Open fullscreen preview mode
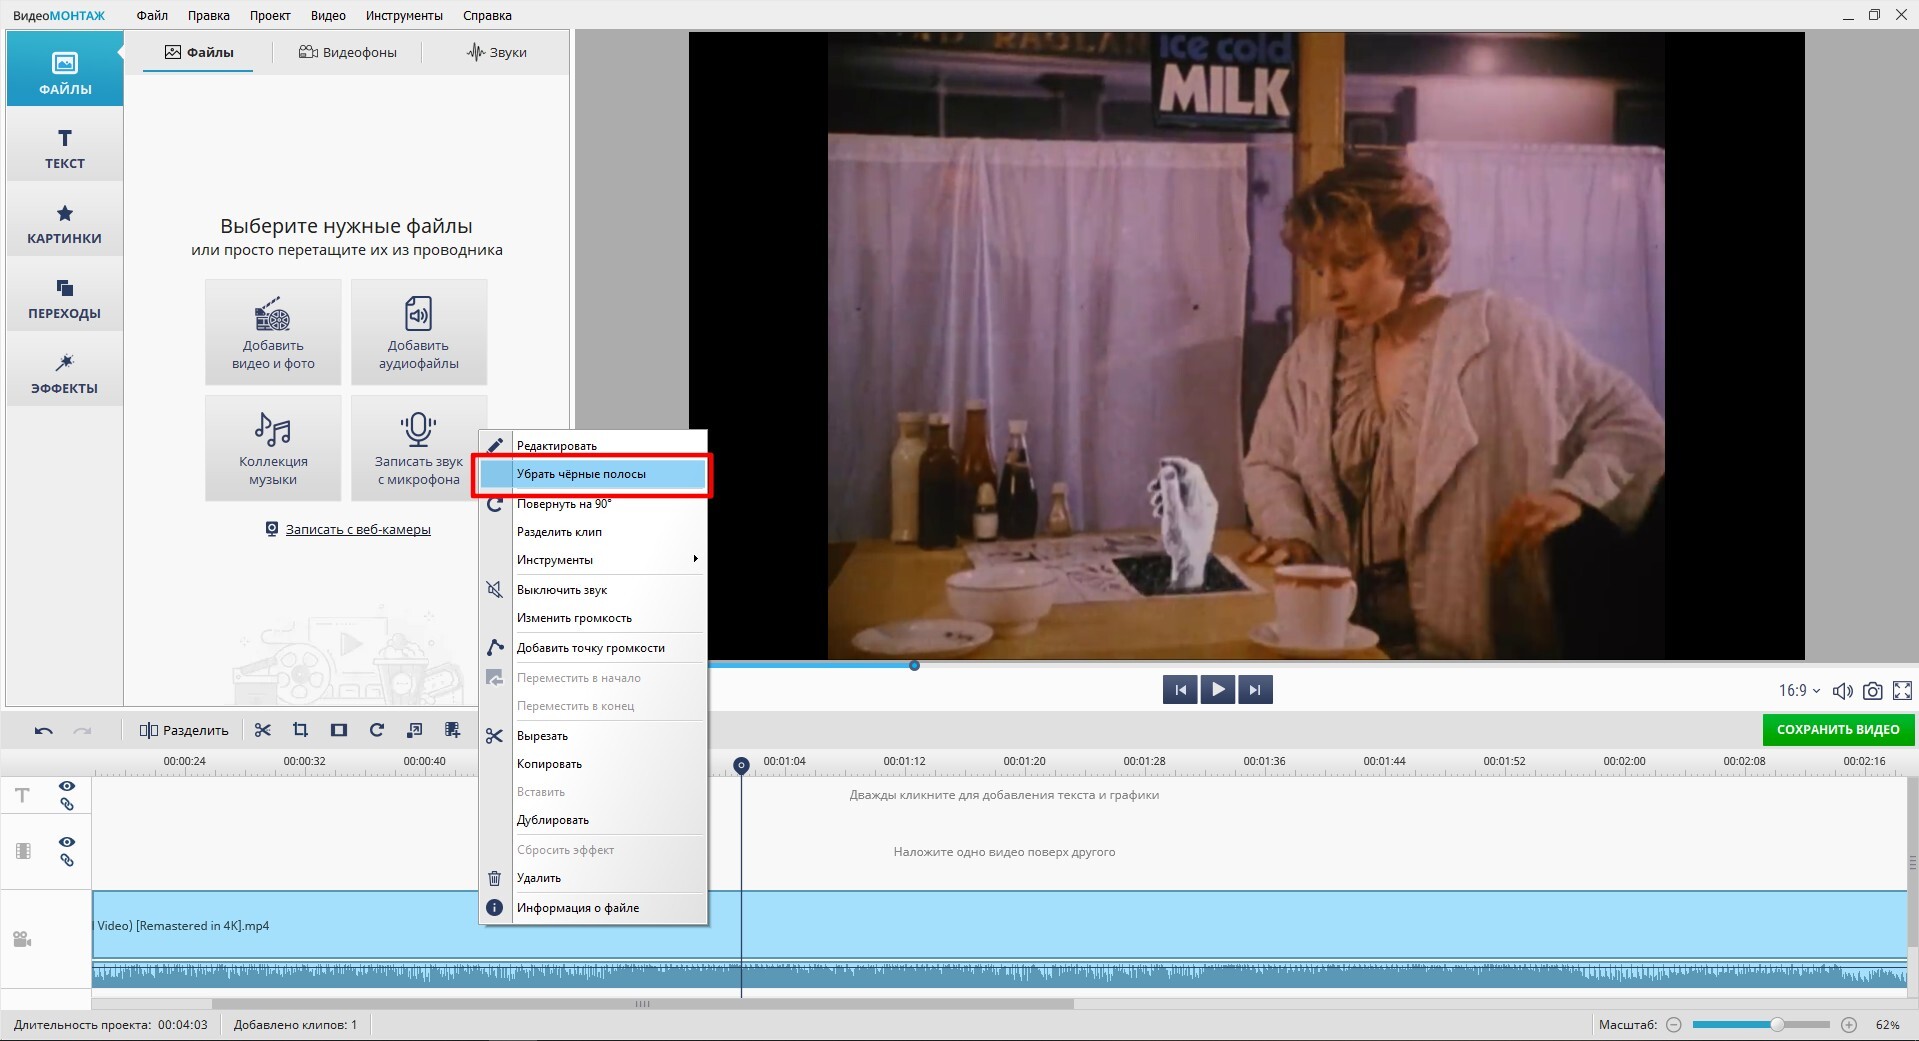Viewport: 1919px width, 1041px height. click(x=1902, y=691)
